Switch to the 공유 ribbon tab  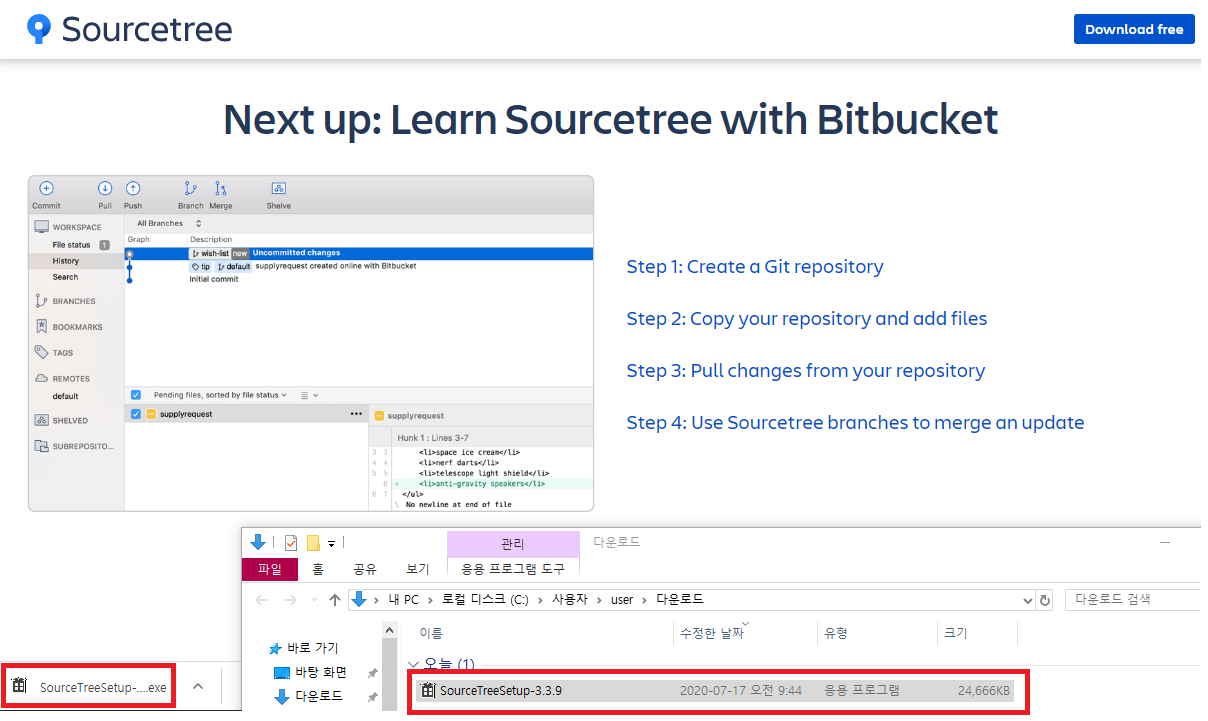coord(365,569)
